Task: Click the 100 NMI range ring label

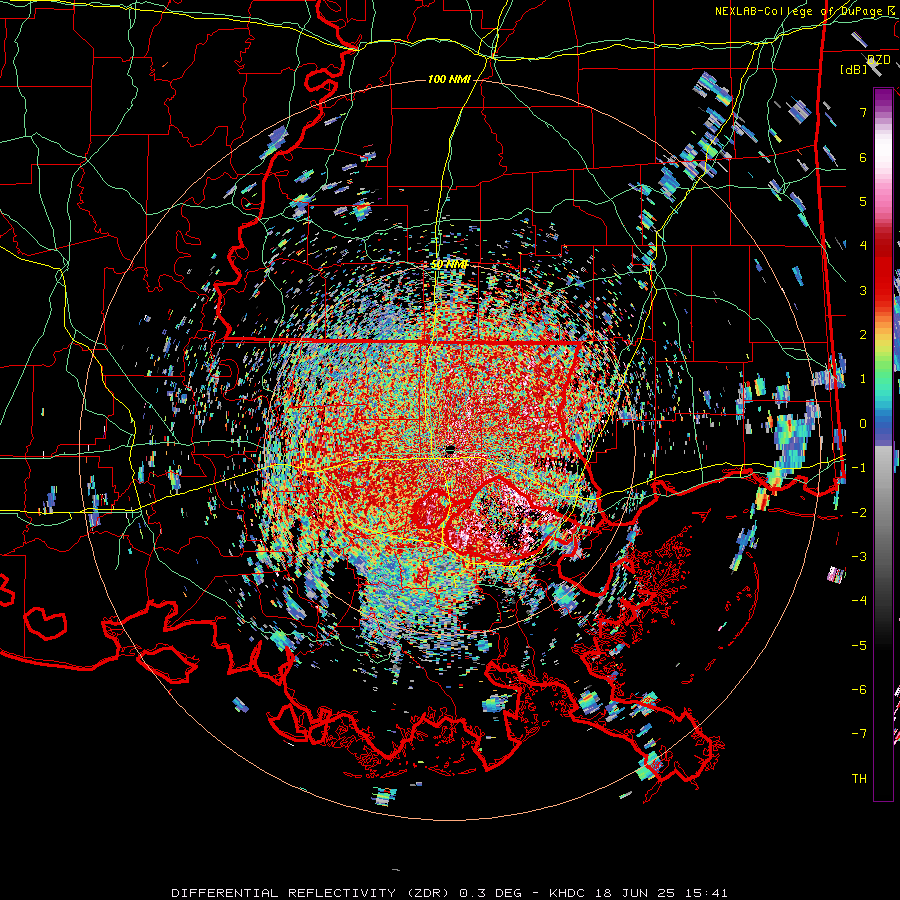Action: coord(449,79)
